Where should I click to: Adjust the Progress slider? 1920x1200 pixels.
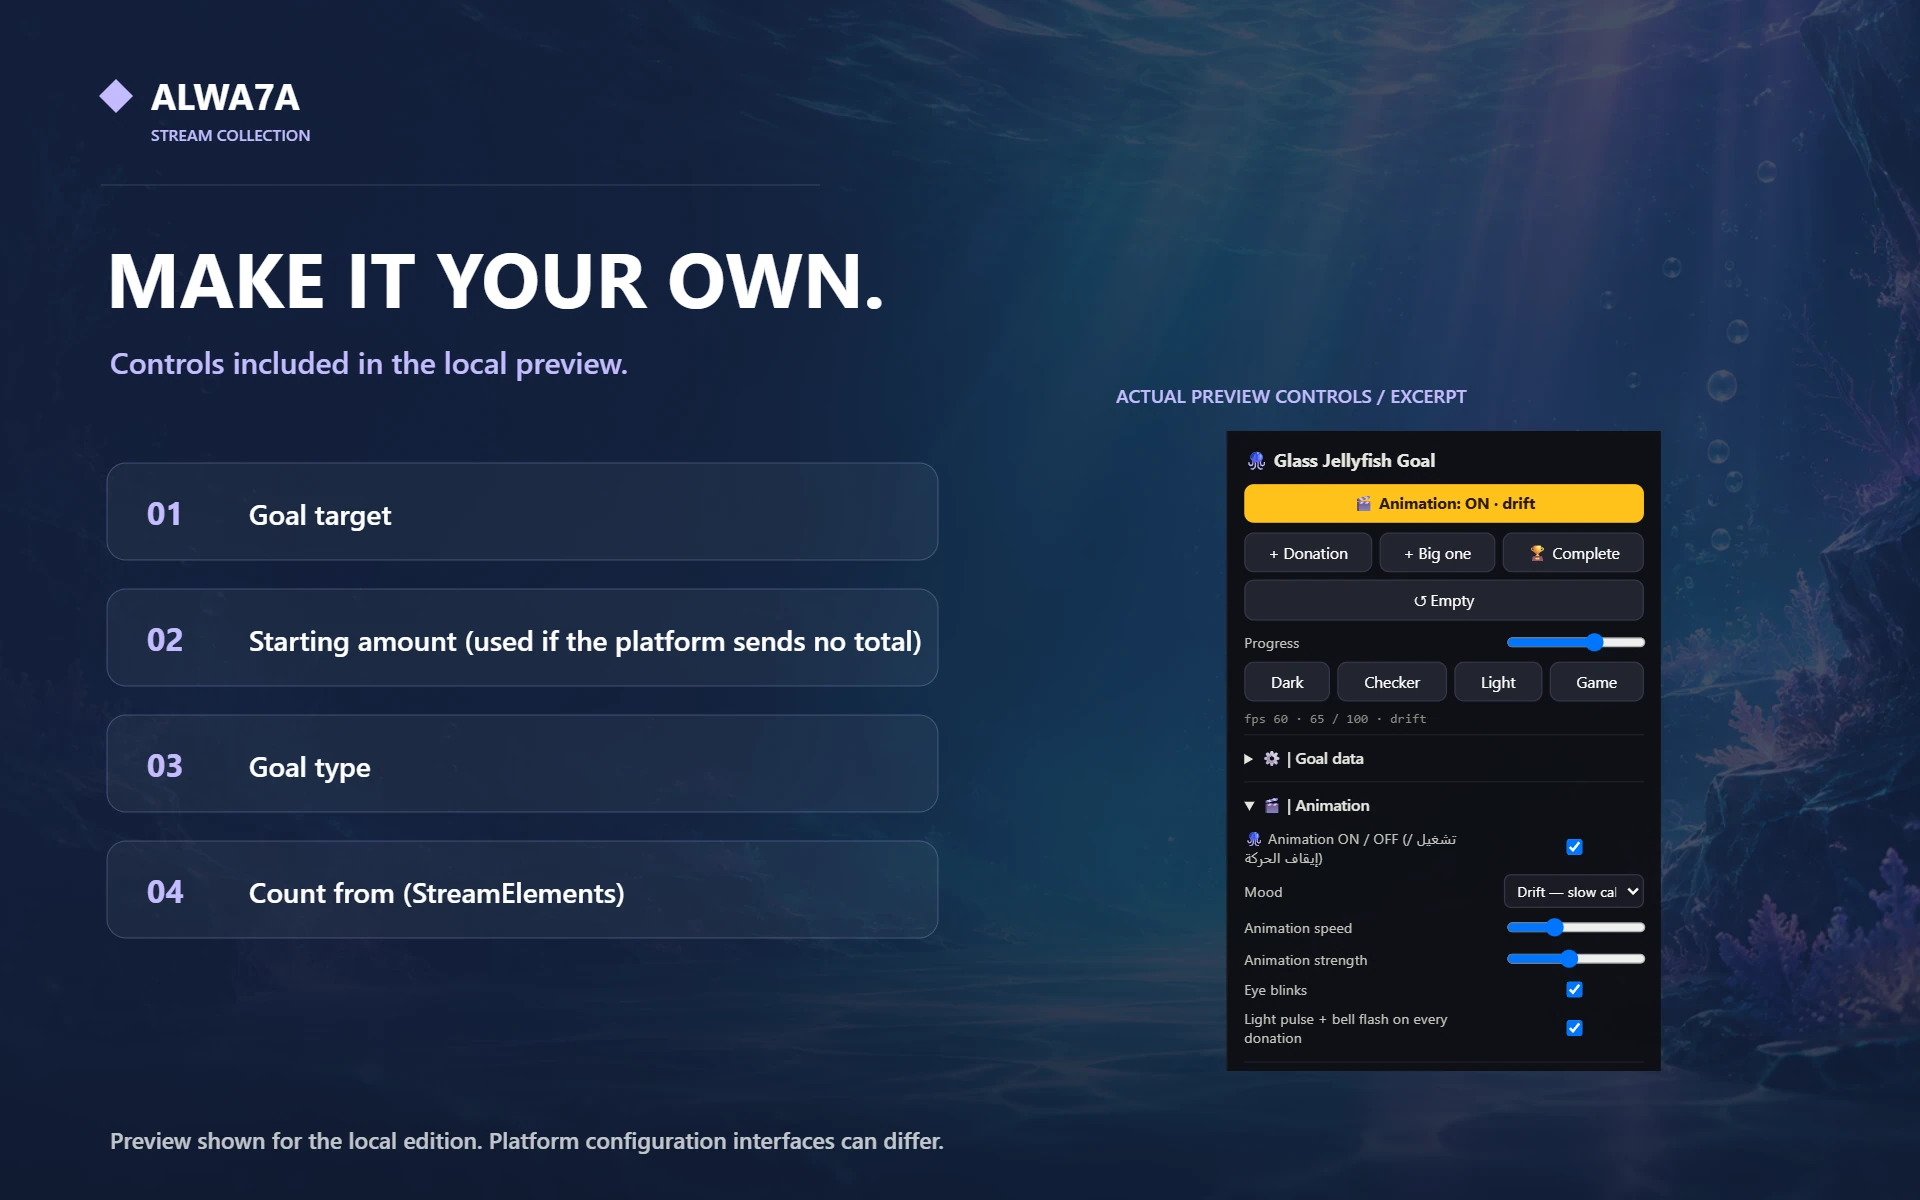click(1575, 643)
